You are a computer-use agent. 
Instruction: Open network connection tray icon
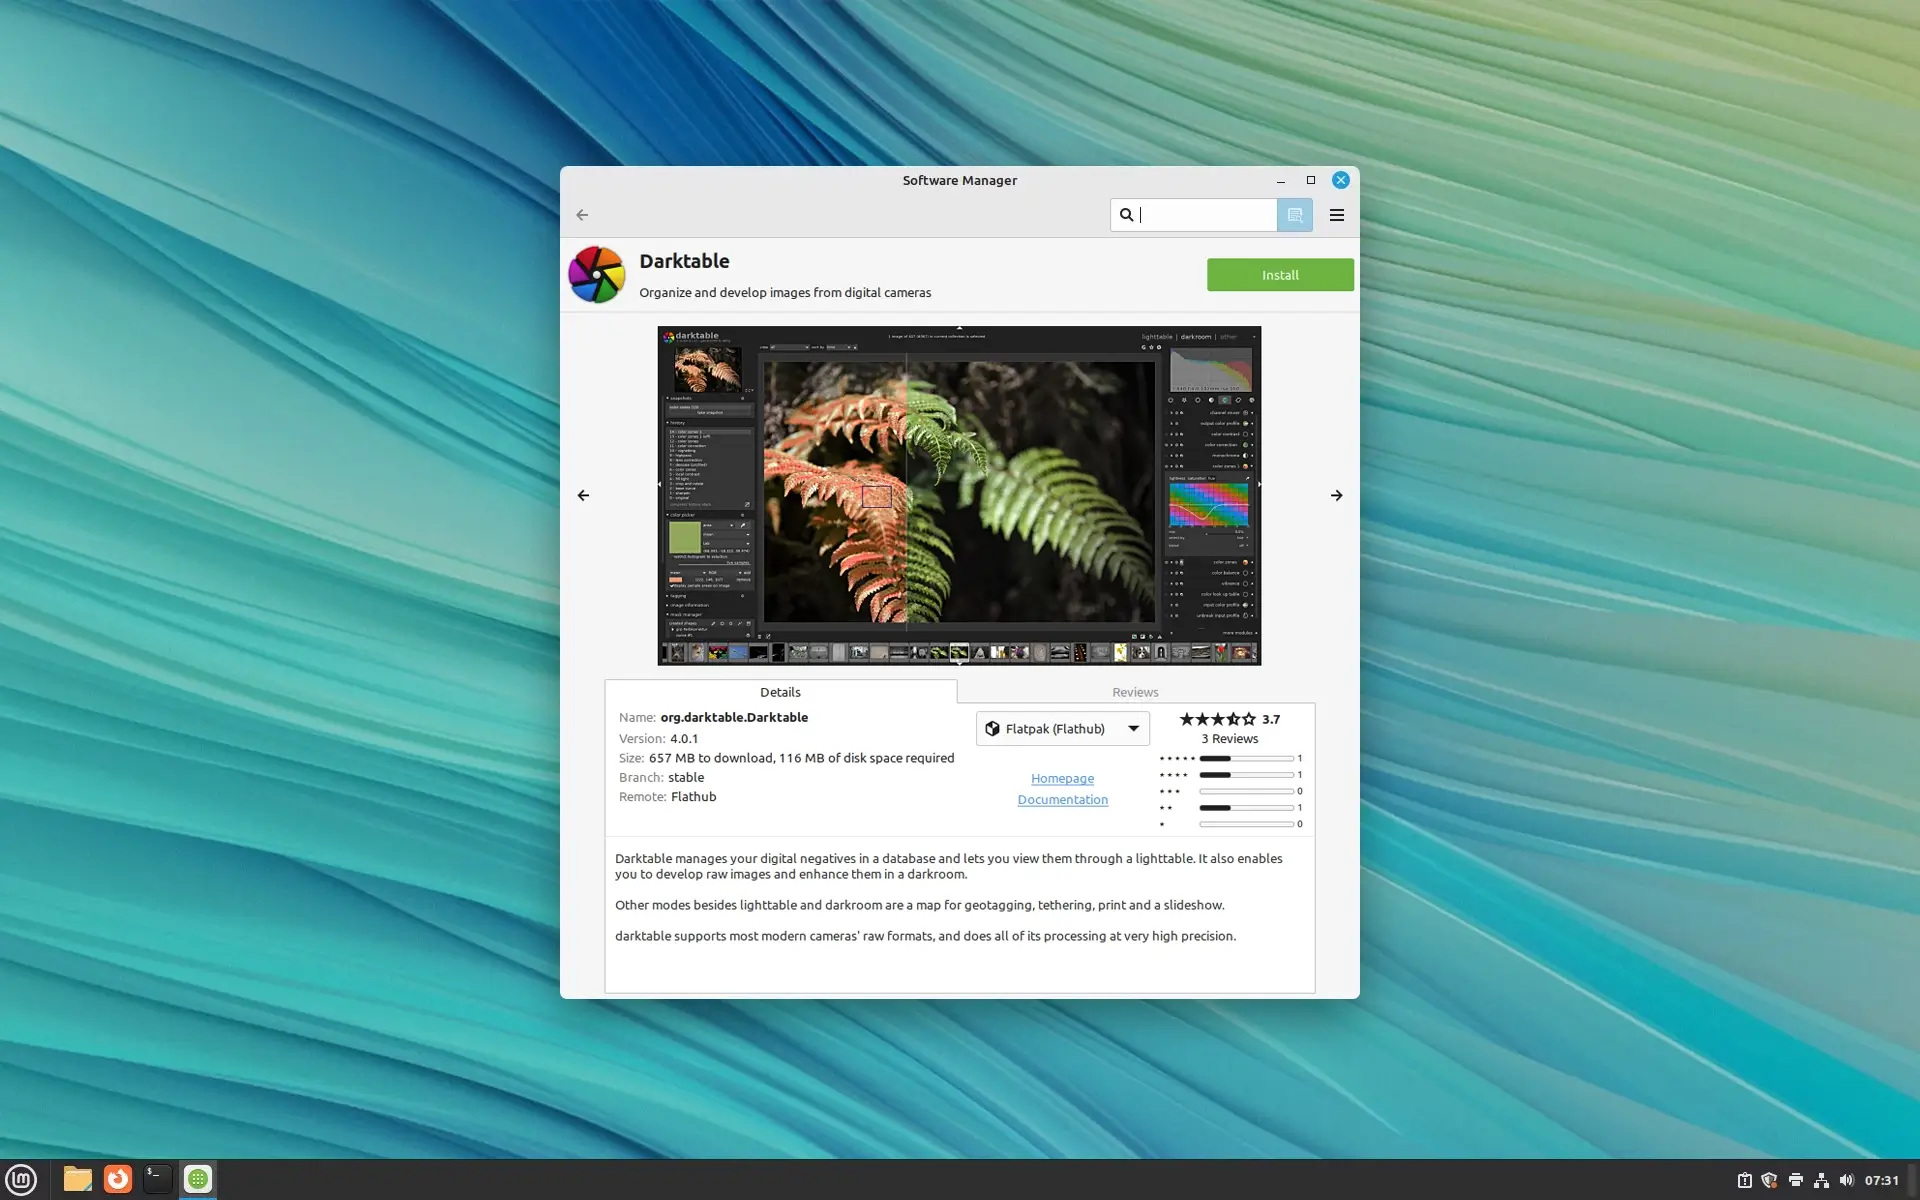[1821, 1180]
